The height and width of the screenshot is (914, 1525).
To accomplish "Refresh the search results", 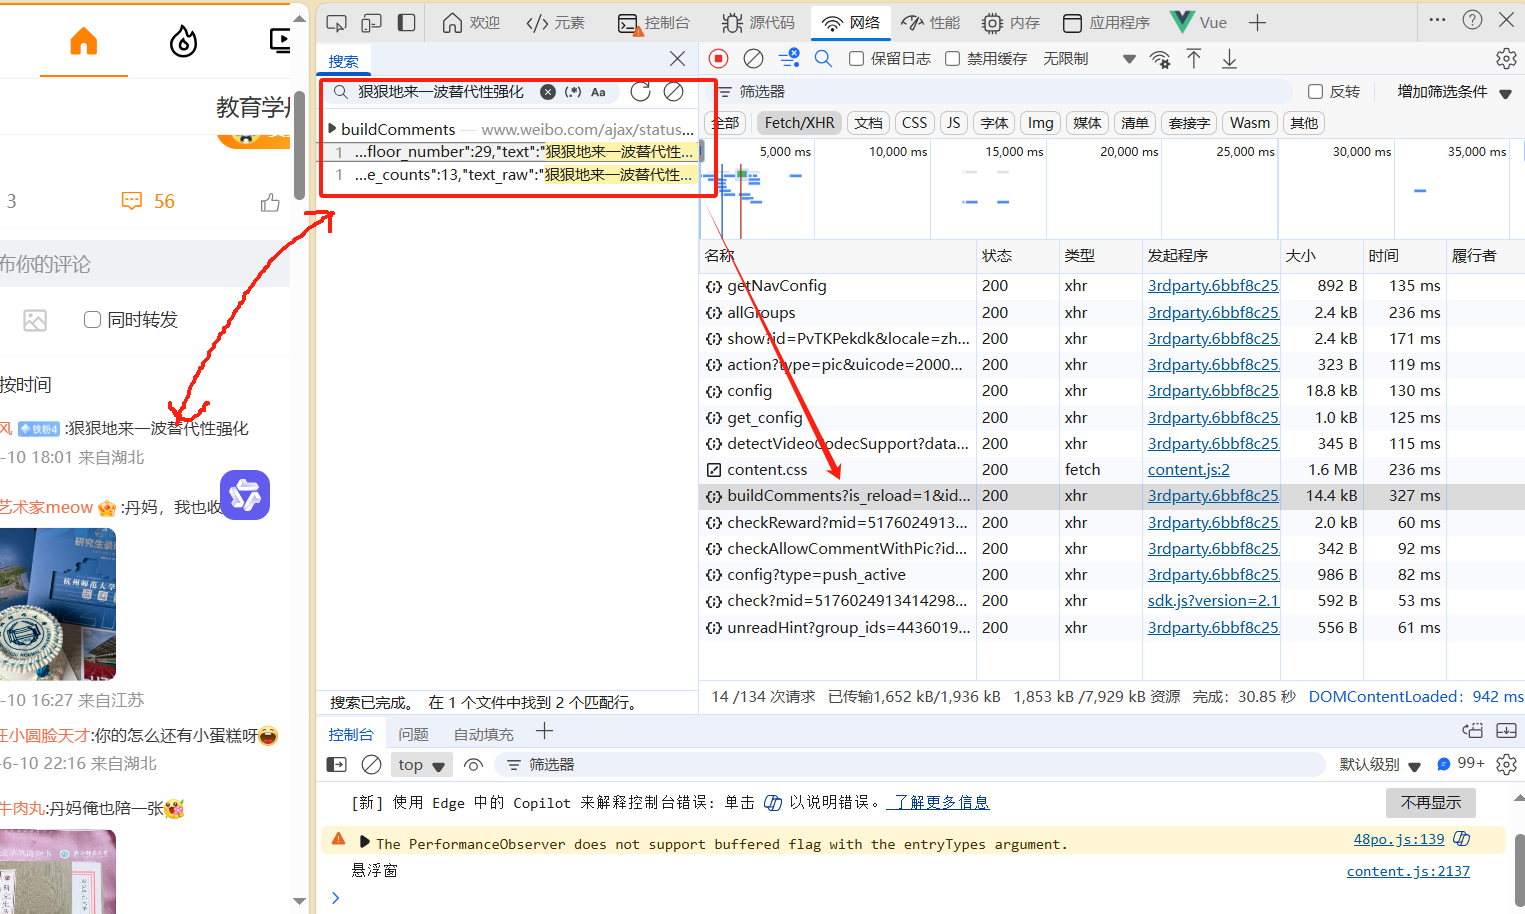I will [x=640, y=92].
